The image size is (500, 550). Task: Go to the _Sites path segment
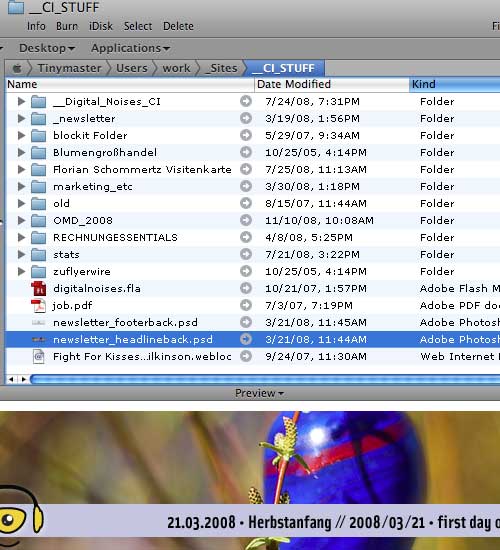[221, 68]
